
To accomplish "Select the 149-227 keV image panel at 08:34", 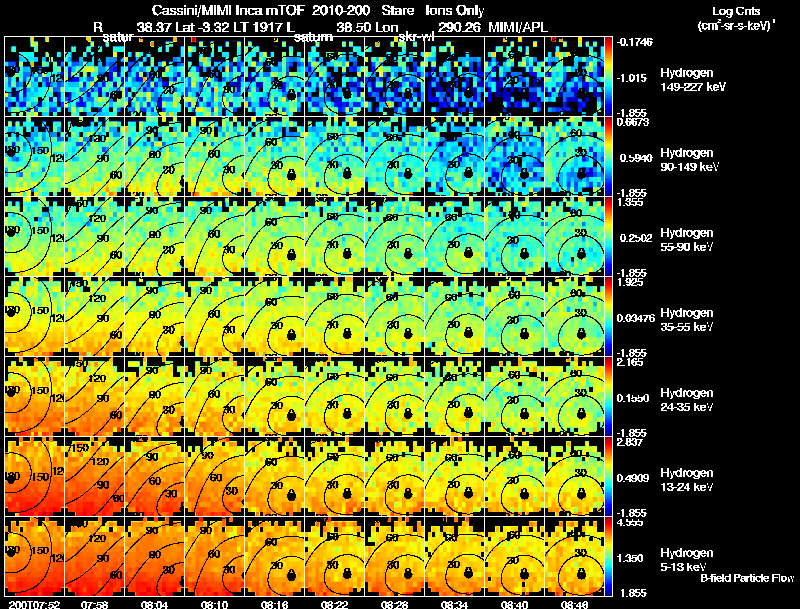I will [455, 77].
